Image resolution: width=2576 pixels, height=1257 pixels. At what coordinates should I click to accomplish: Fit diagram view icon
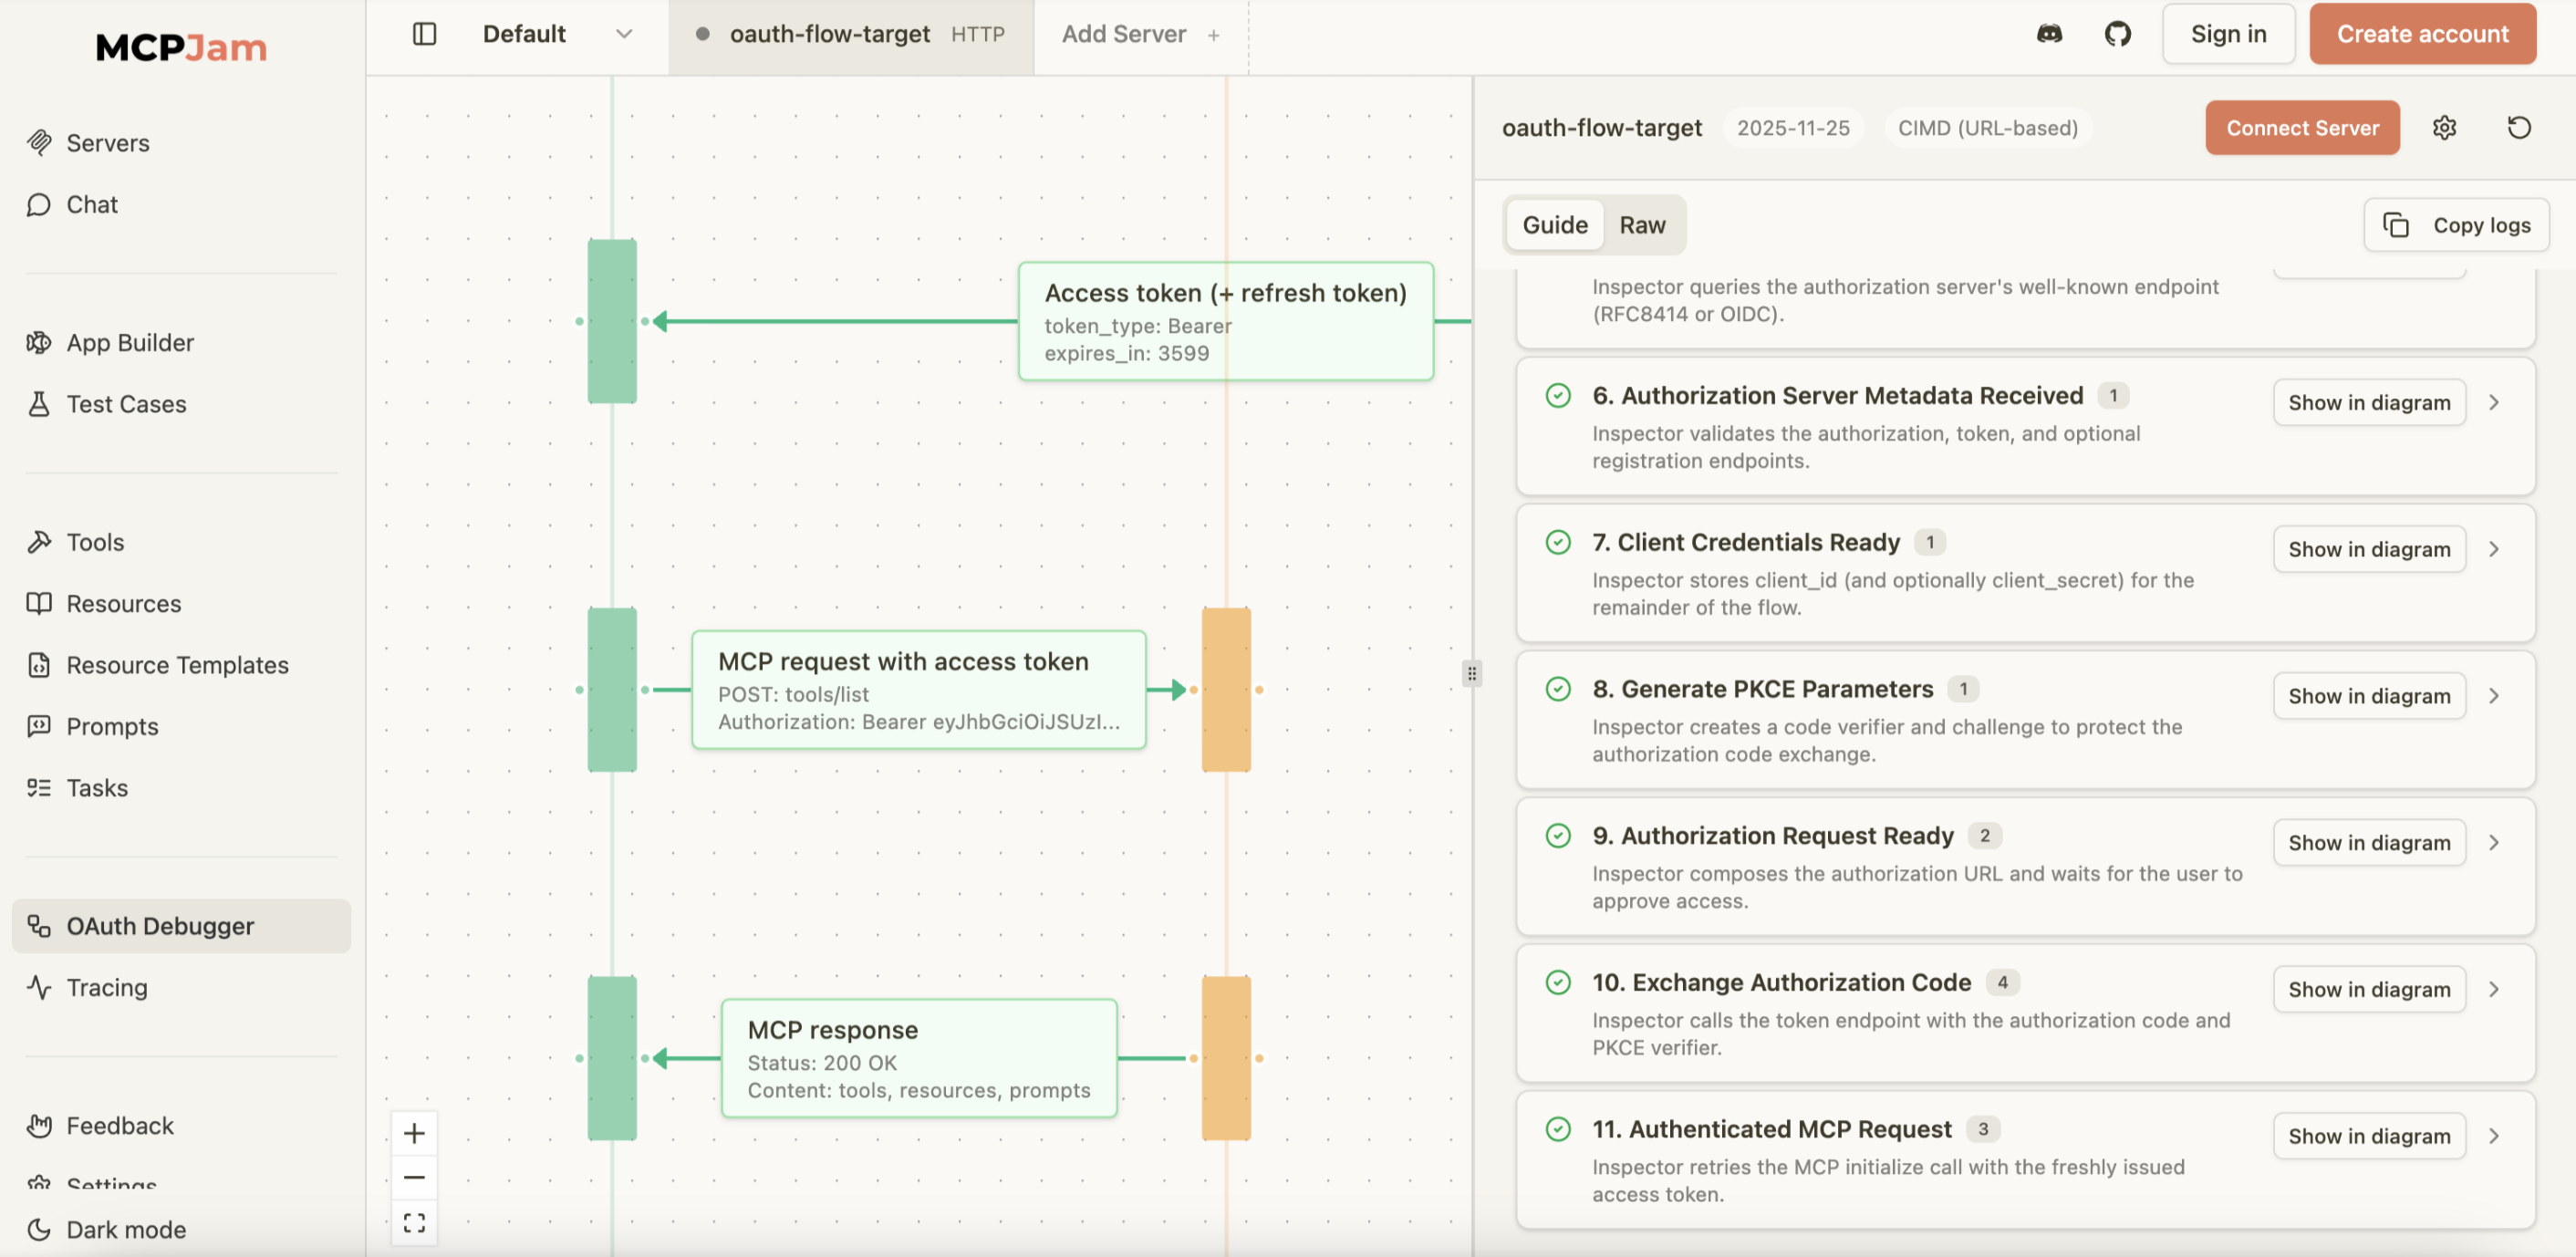coord(414,1222)
